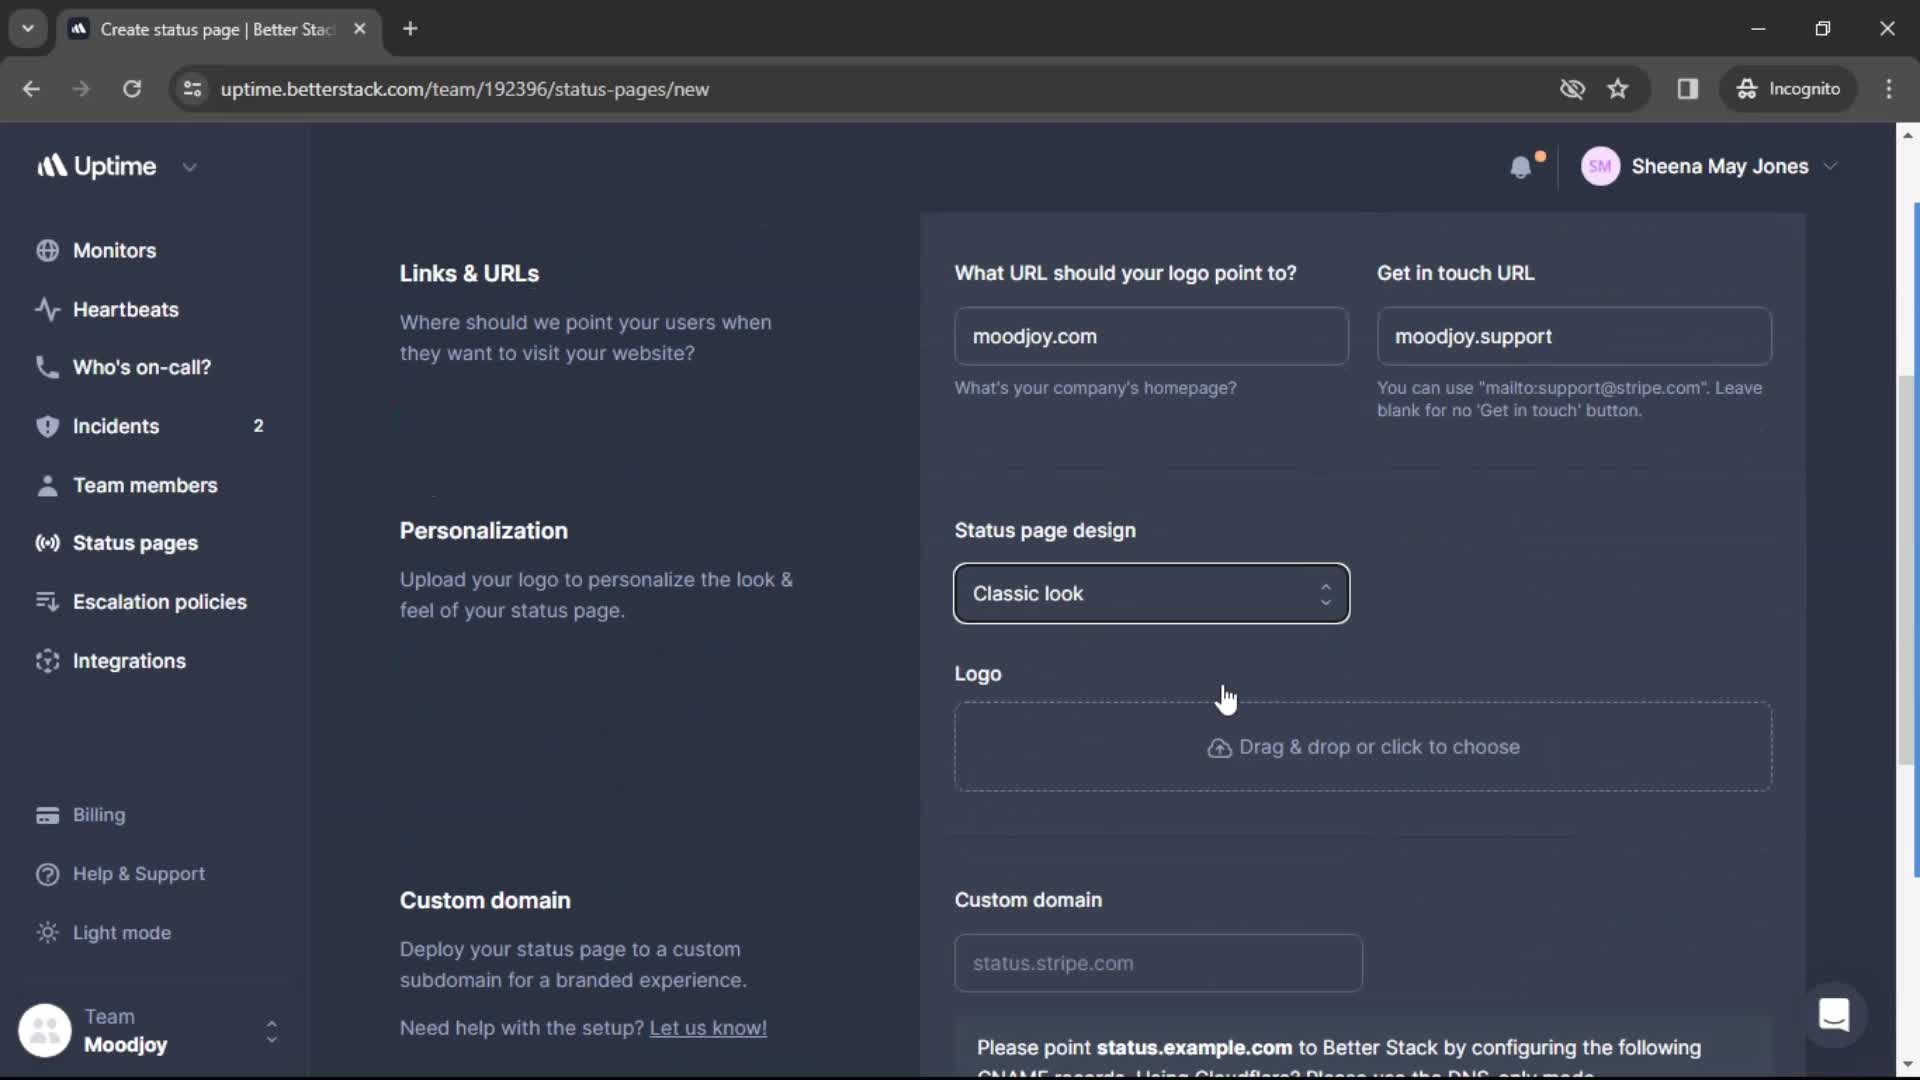The image size is (1920, 1080).
Task: Click the notification bell icon
Action: 1520,166
